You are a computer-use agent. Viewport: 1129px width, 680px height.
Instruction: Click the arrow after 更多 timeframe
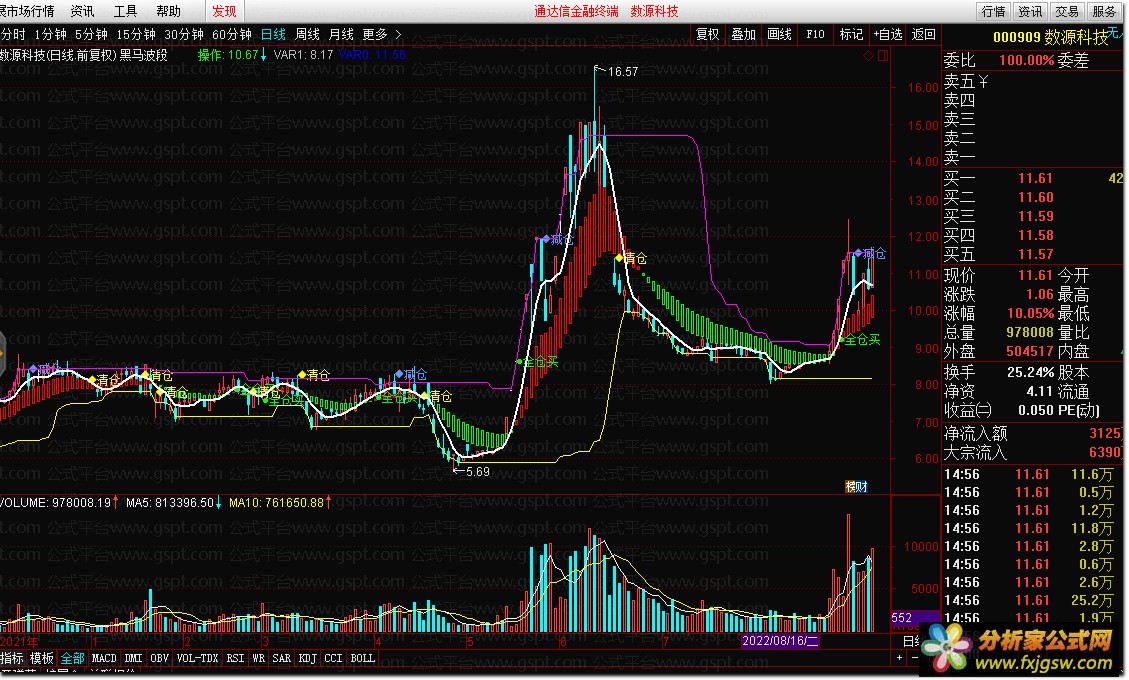click(398, 35)
